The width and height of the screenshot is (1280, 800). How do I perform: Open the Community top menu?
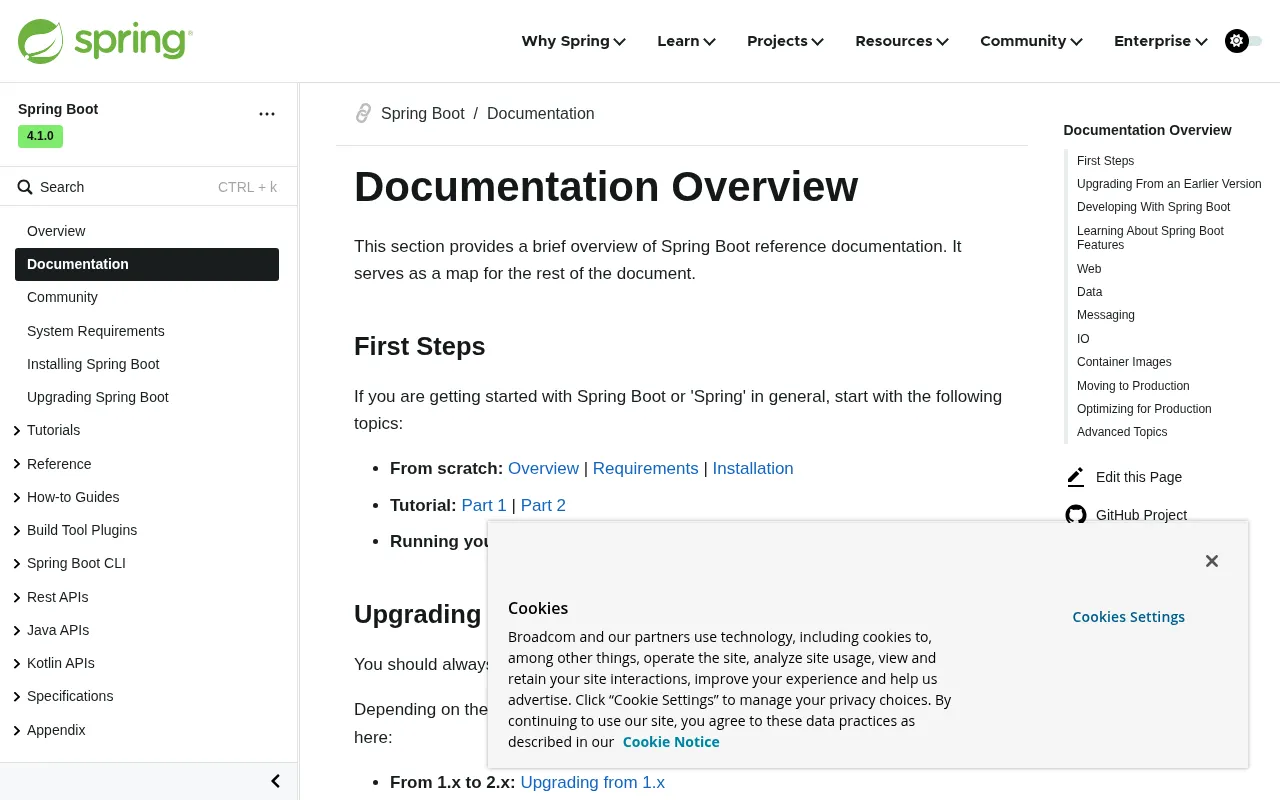coord(1031,41)
